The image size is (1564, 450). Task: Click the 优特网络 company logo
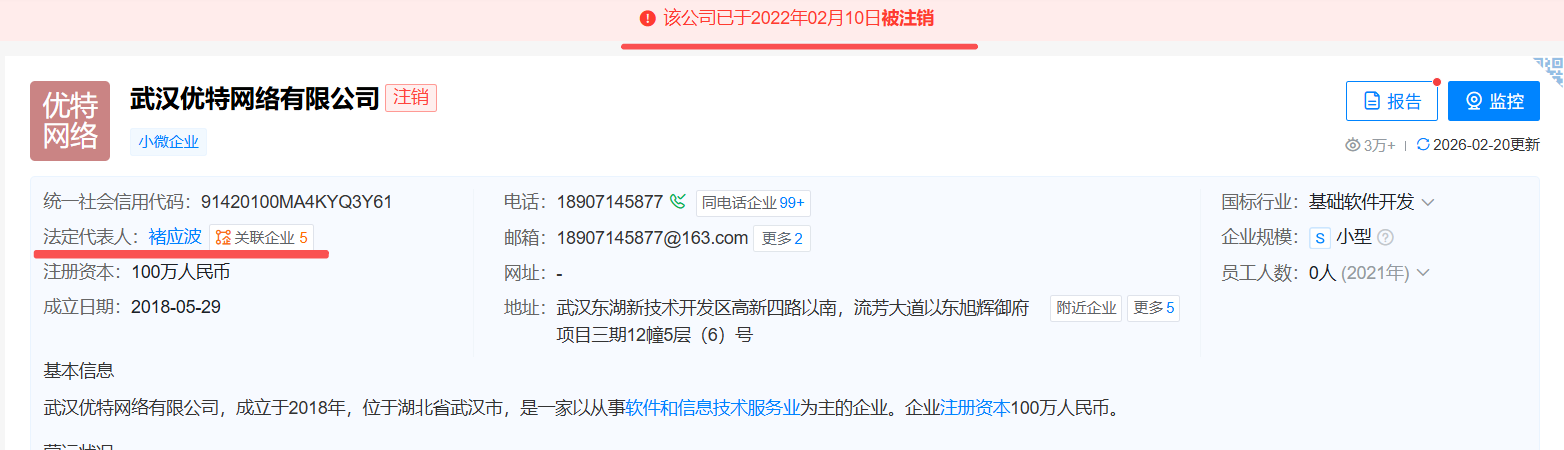pos(70,121)
